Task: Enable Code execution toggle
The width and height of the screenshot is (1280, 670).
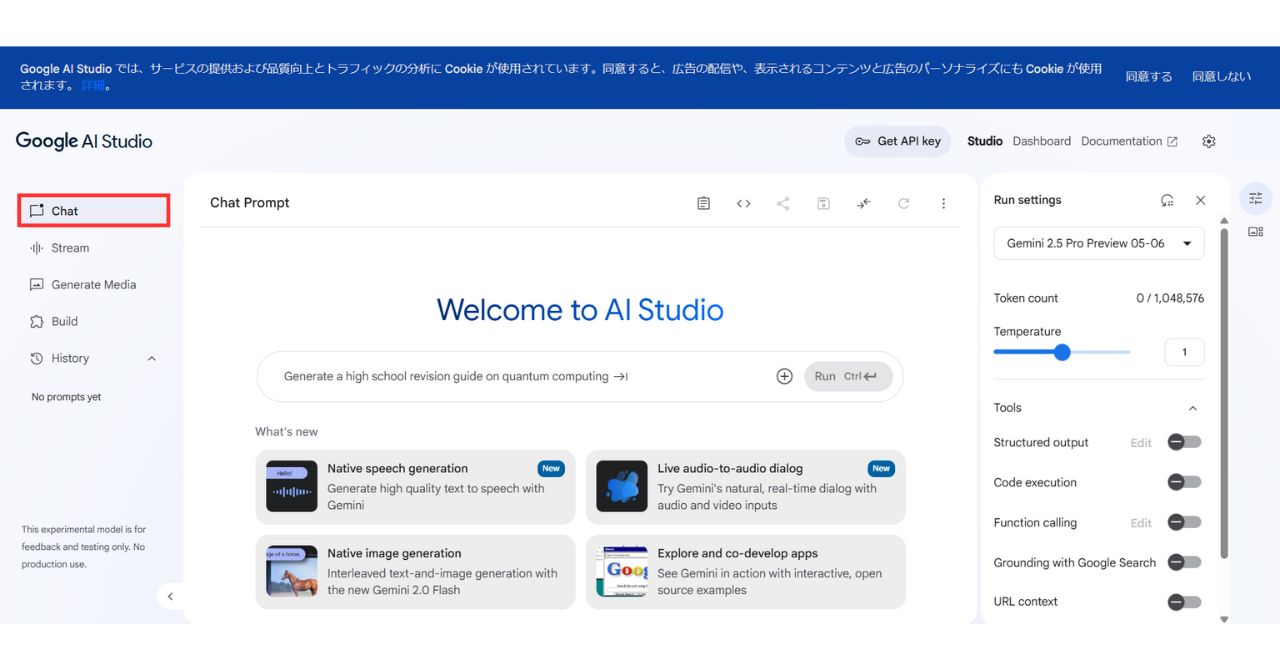Action: click(x=1184, y=482)
